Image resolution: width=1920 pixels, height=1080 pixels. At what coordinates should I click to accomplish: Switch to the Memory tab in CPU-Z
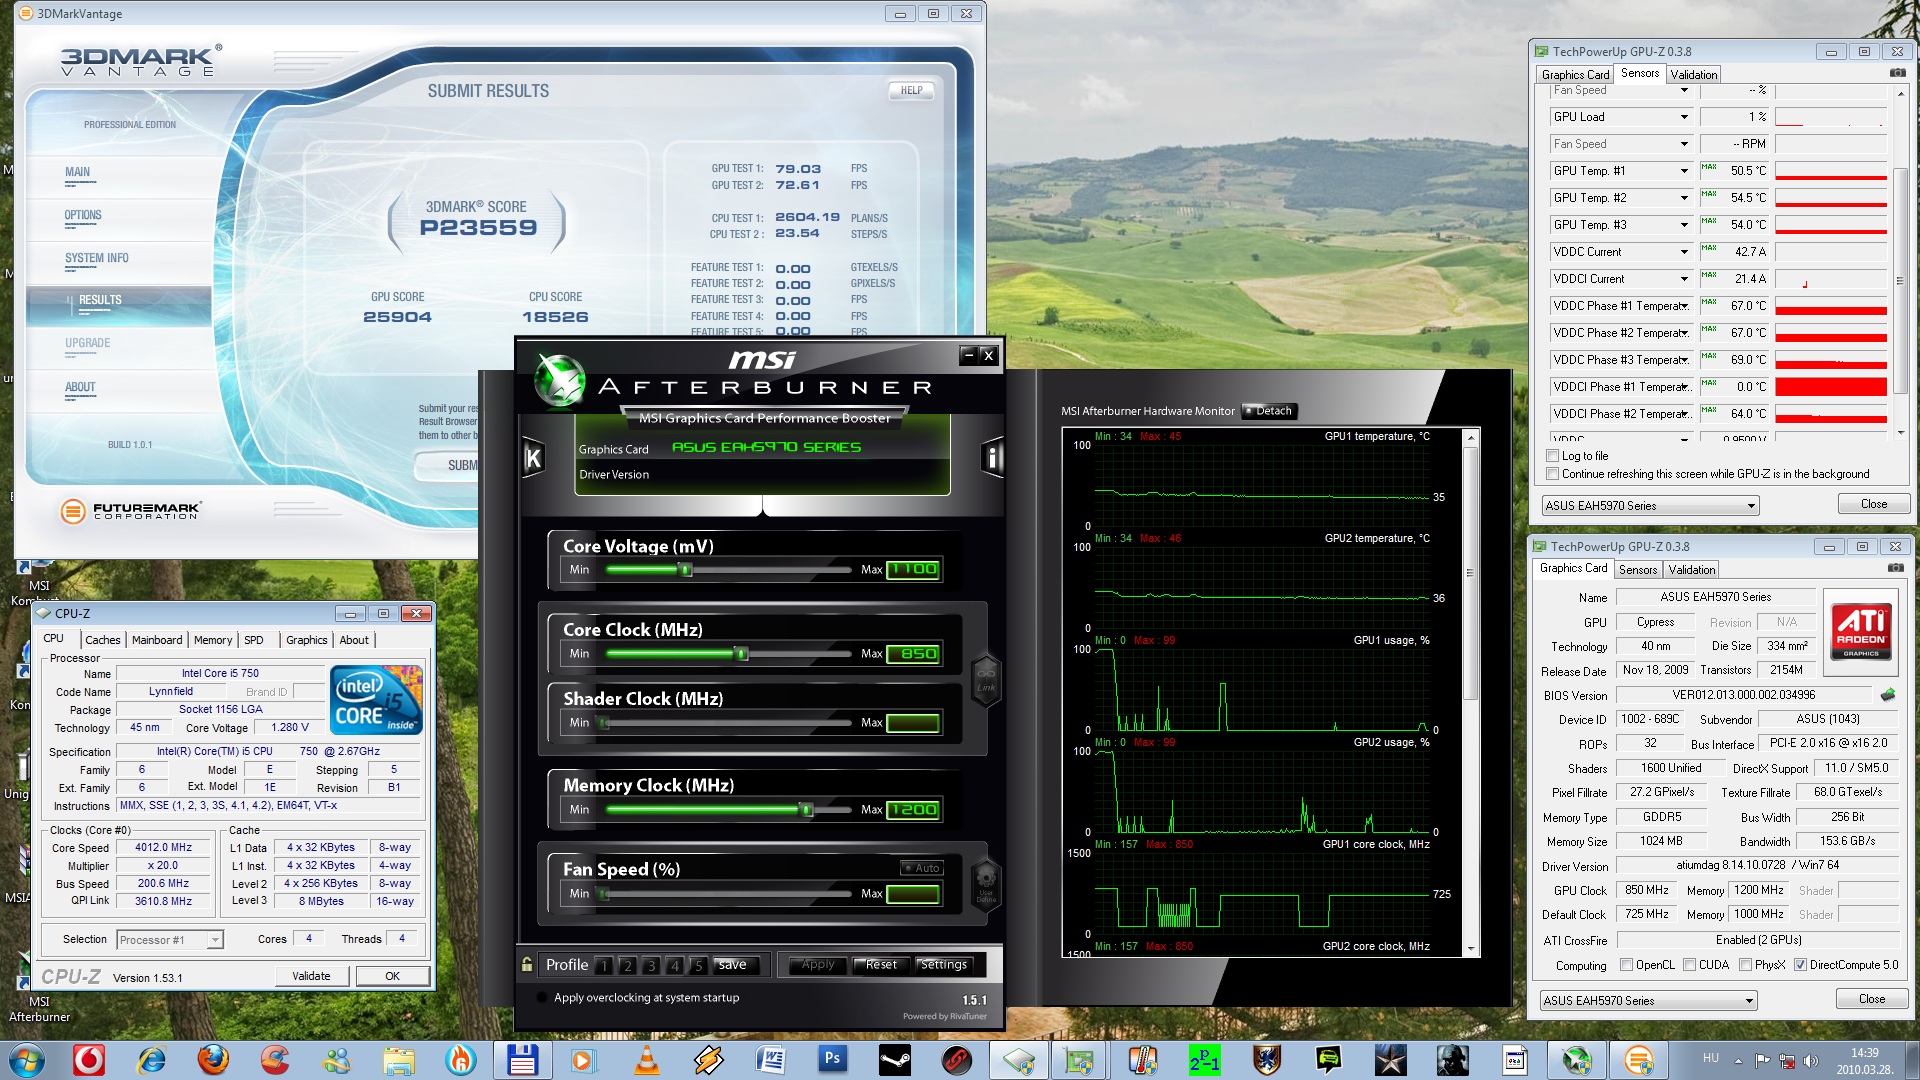[x=213, y=640]
